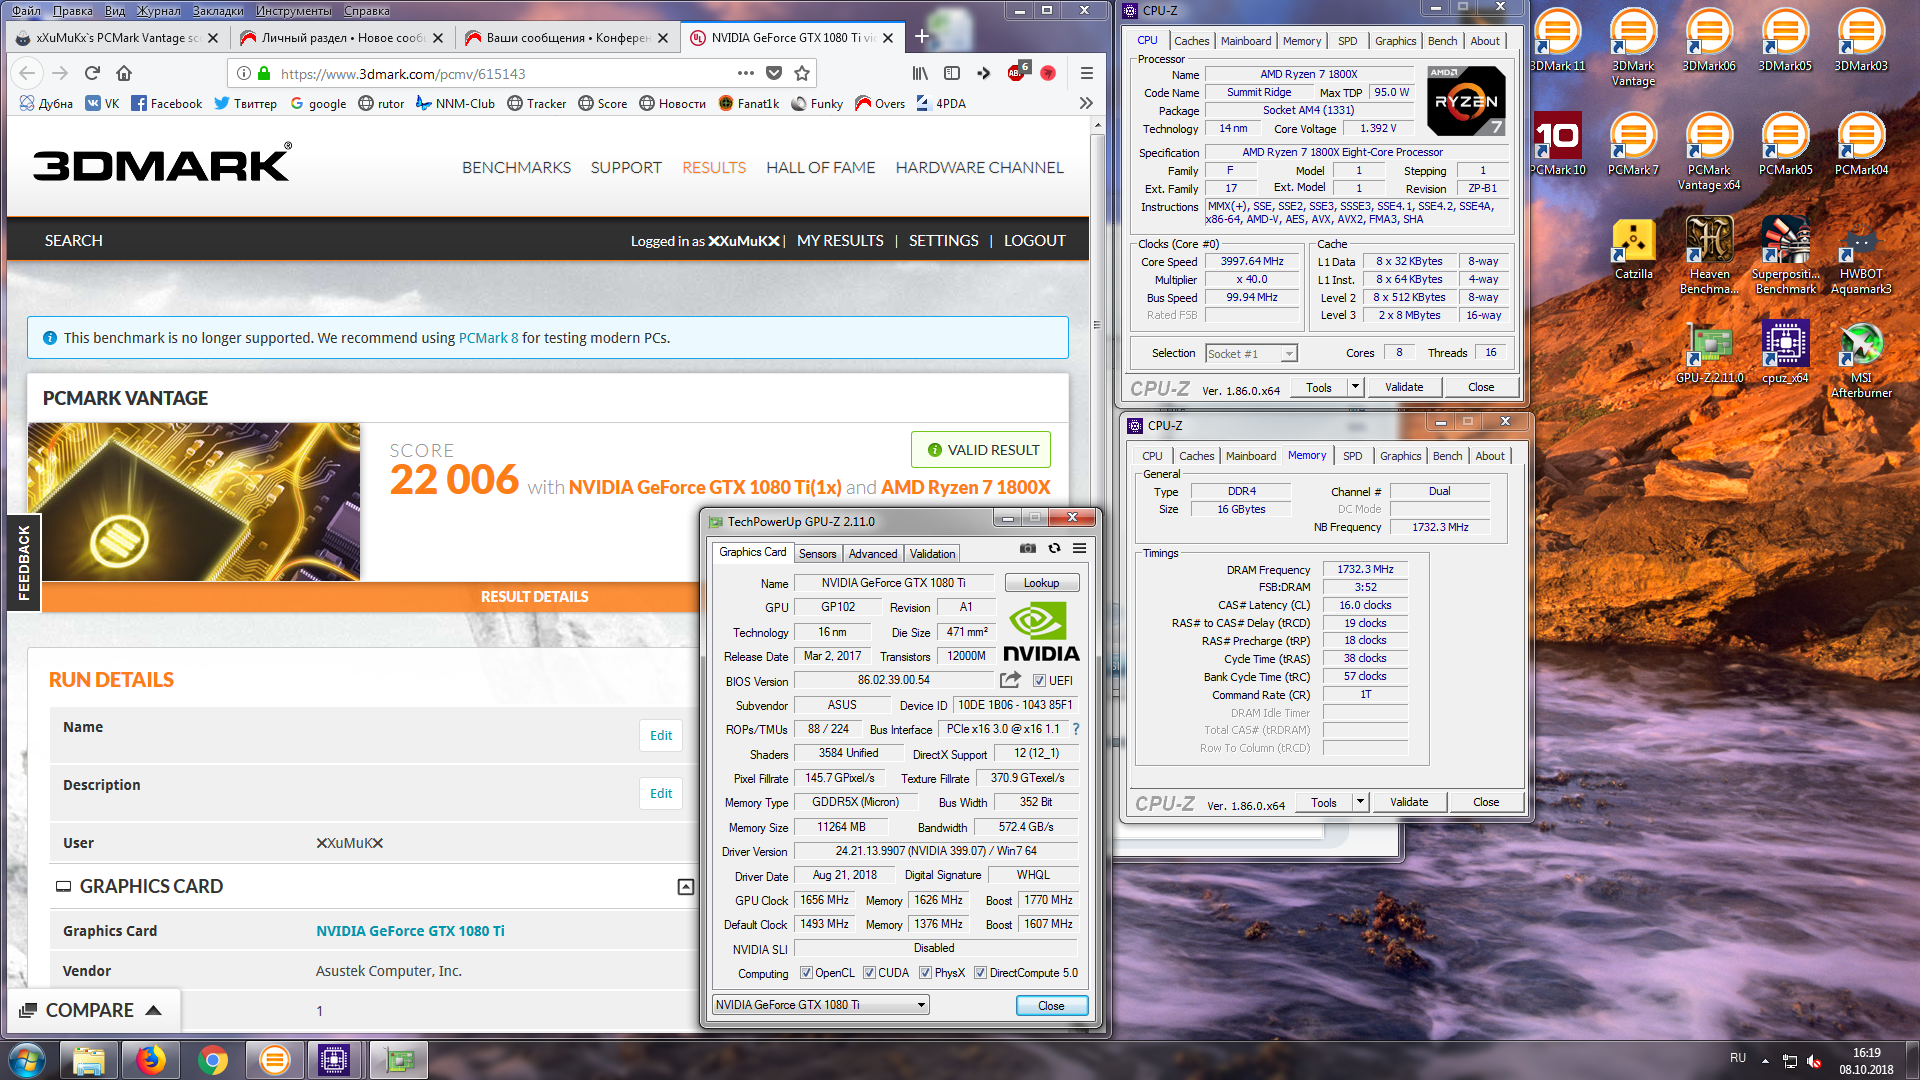
Task: Show more bookmarks with the chevron
Action: click(x=1086, y=103)
